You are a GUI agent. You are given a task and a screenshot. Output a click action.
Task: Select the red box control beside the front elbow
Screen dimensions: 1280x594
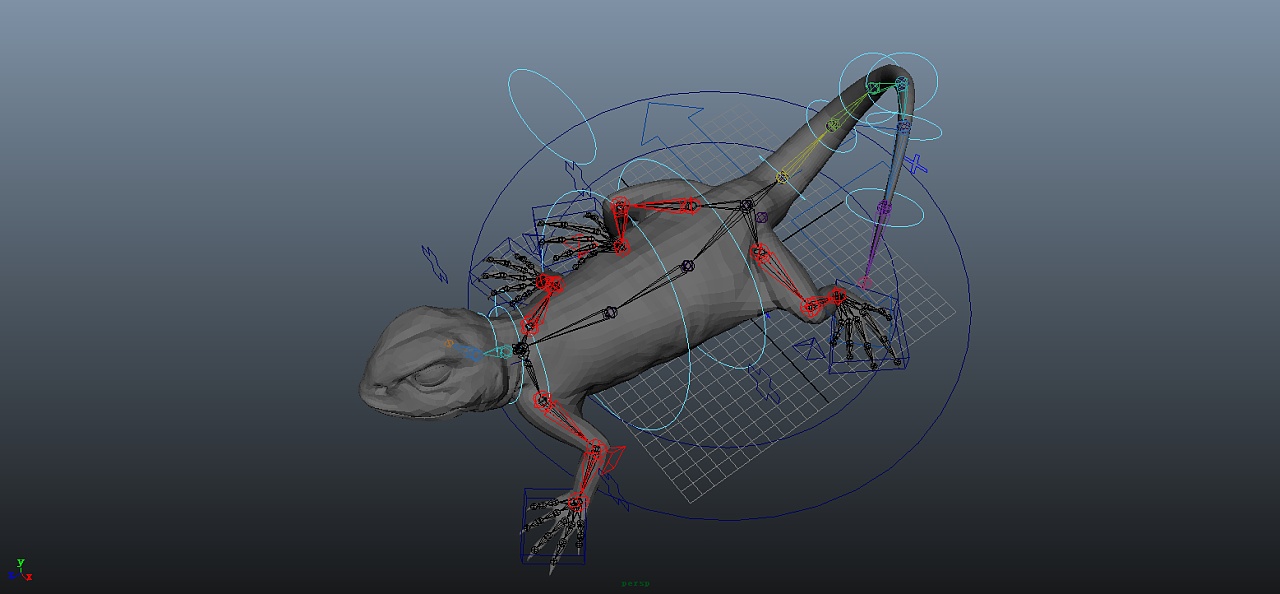tap(612, 459)
